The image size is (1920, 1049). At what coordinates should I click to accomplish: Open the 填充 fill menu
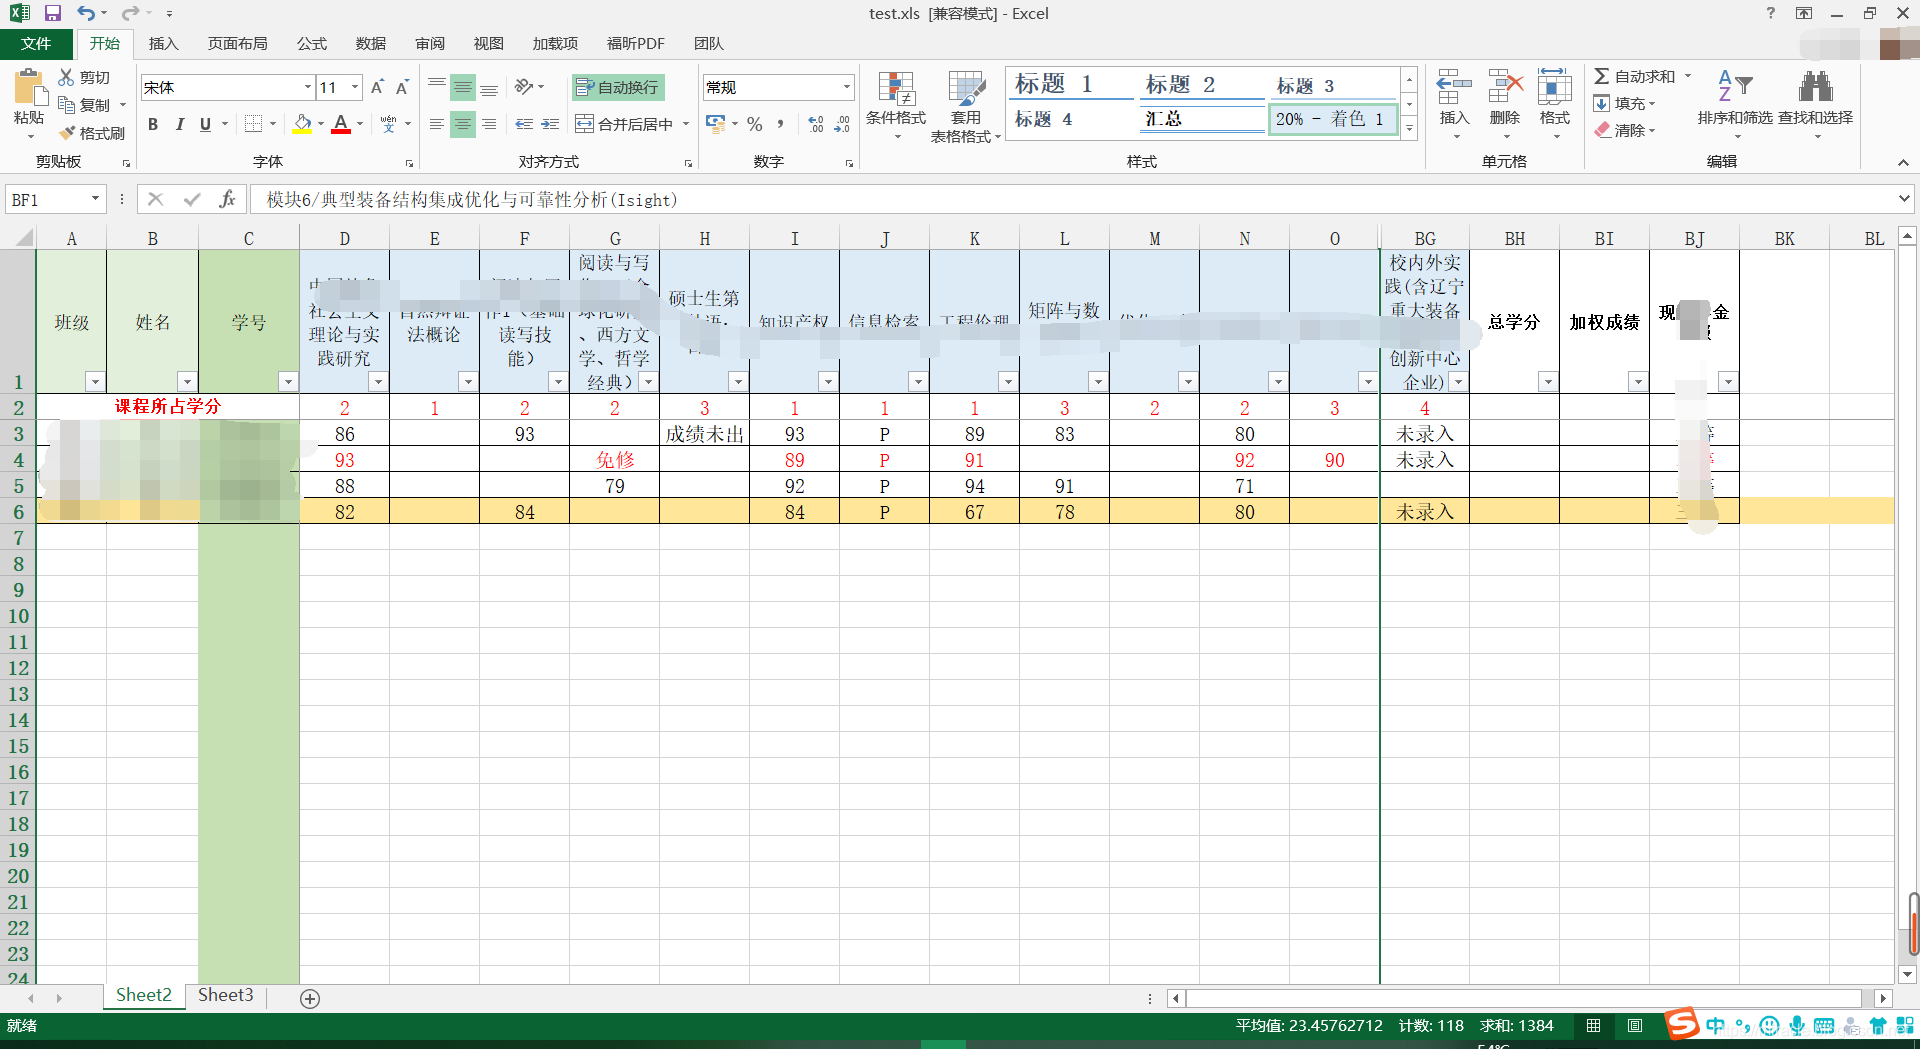tap(1624, 104)
